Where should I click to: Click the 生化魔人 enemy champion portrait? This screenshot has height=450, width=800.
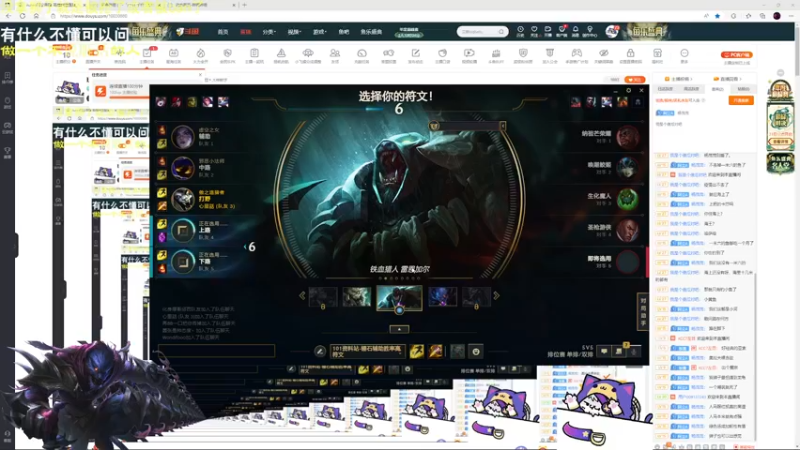point(627,199)
